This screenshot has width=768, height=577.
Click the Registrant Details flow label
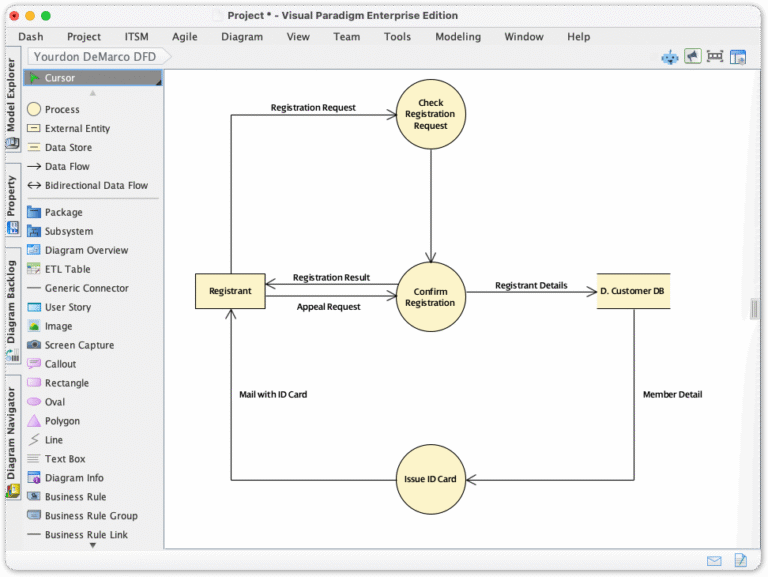coord(531,285)
